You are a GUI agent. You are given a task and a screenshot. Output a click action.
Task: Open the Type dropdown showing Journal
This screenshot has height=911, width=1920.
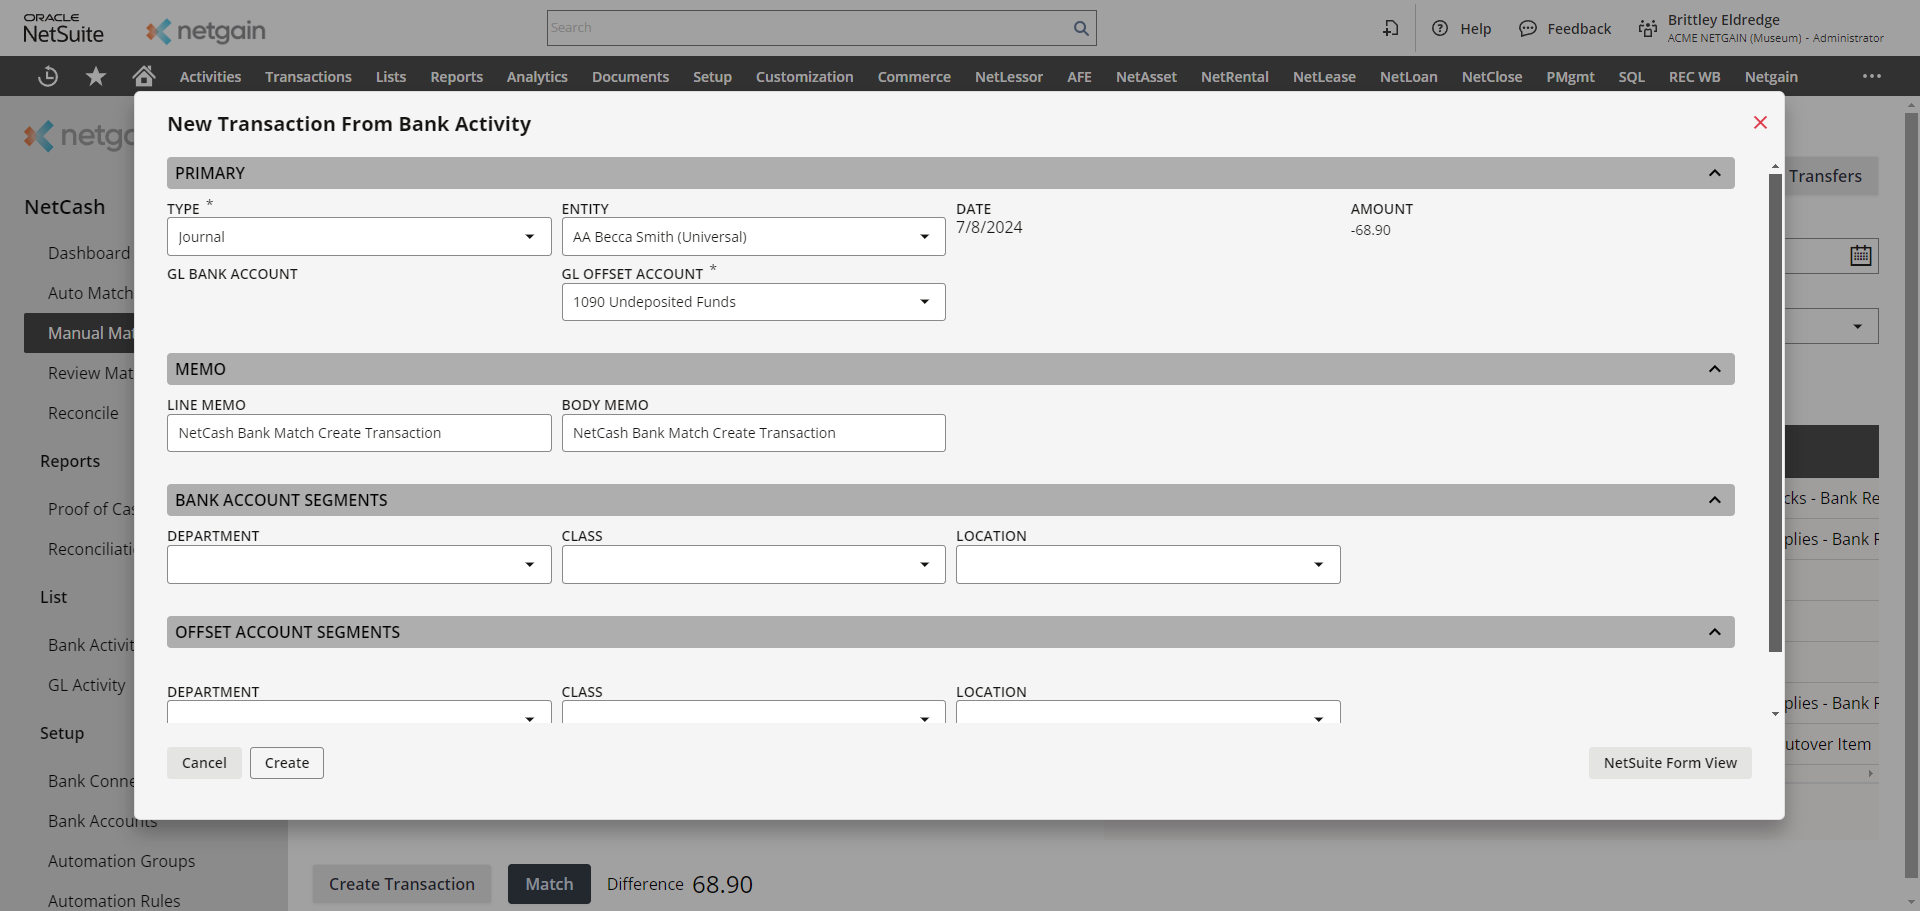358,237
